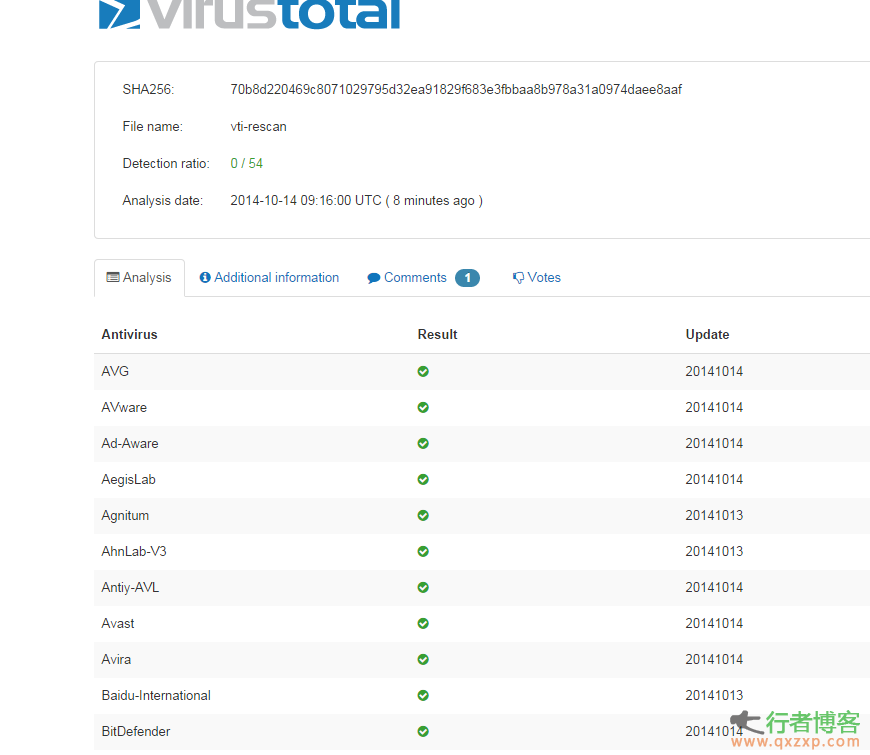Click Antiy-AVL clean result checkmark
This screenshot has height=755, width=870.
pos(423,587)
